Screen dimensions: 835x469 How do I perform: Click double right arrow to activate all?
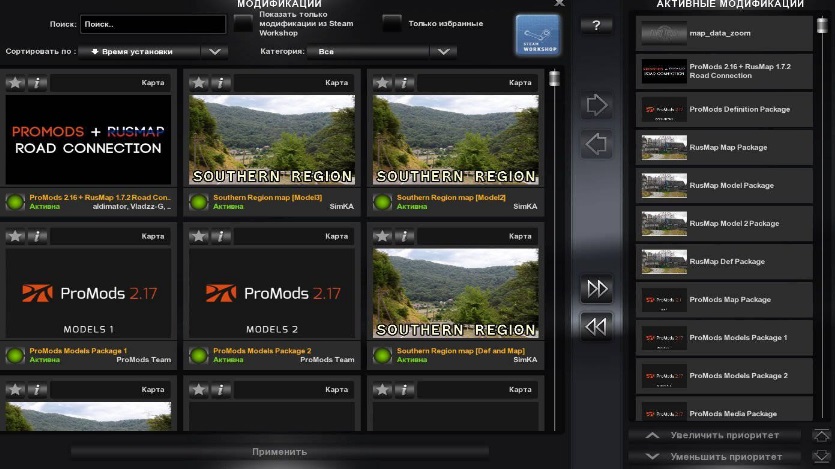click(597, 289)
